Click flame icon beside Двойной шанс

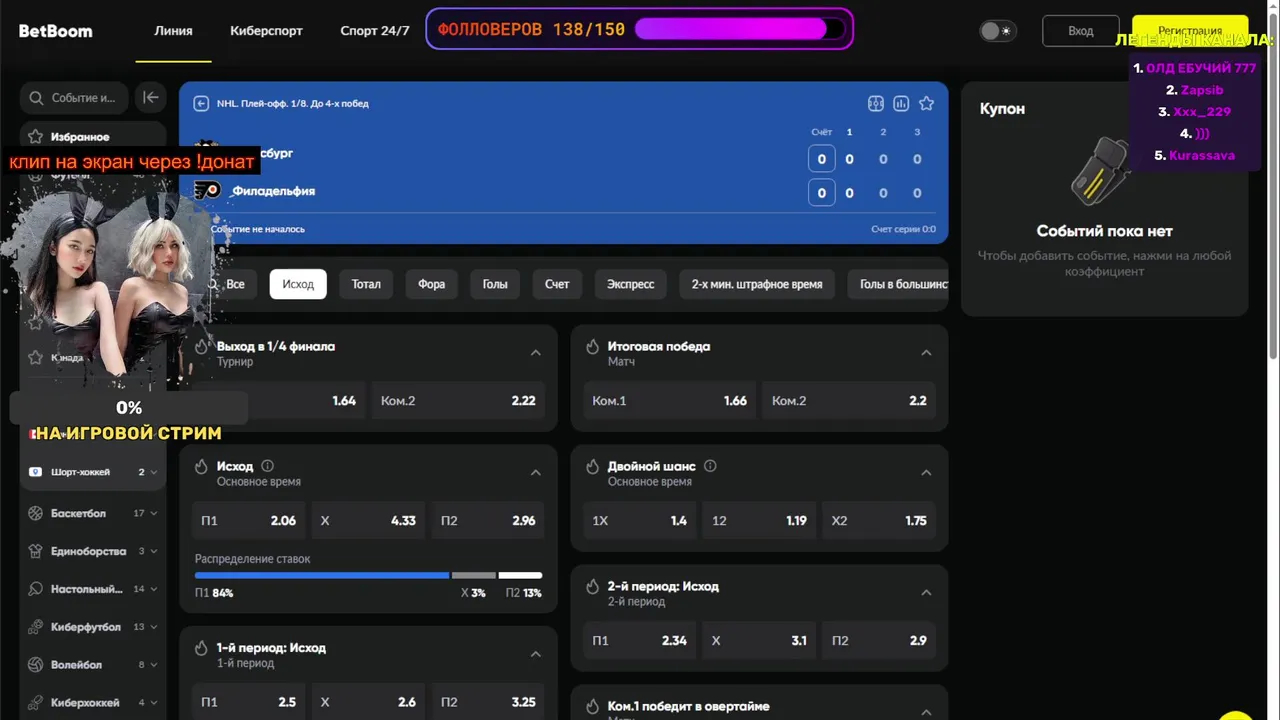[592, 467]
